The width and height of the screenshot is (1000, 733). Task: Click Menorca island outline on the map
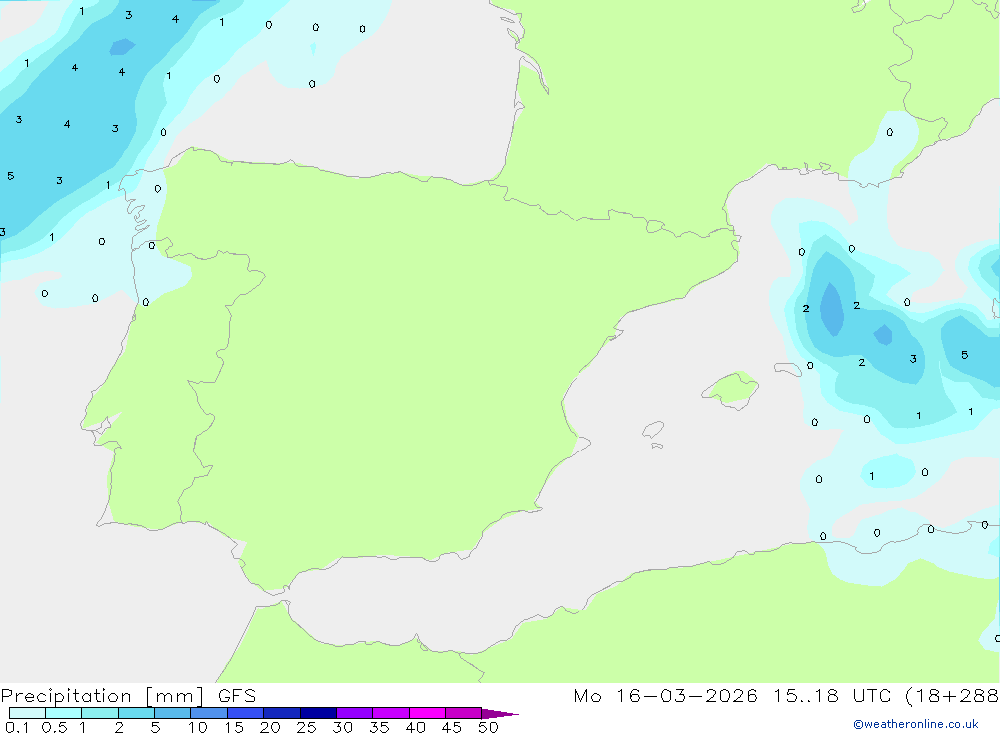click(788, 369)
